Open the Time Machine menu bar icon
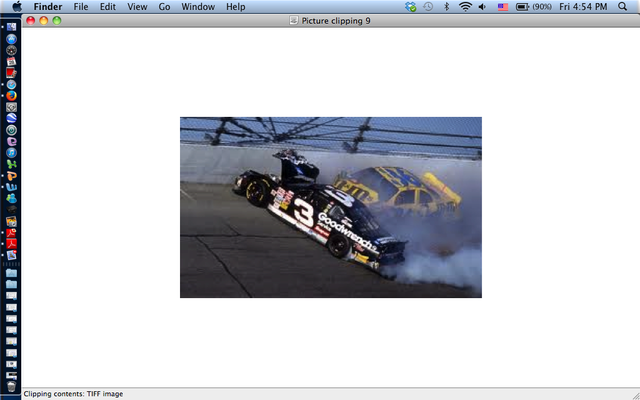Image resolution: width=640 pixels, height=400 pixels. pyautogui.click(x=428, y=7)
